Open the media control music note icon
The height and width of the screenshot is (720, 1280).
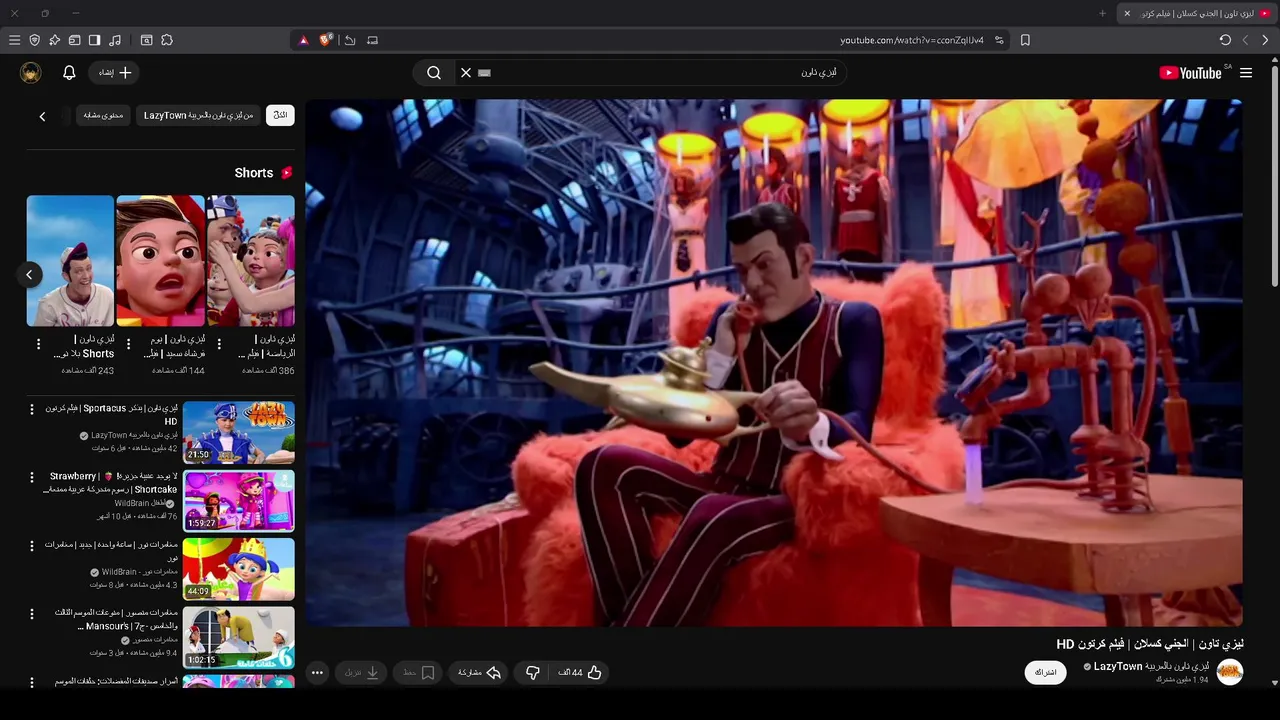click(x=115, y=40)
